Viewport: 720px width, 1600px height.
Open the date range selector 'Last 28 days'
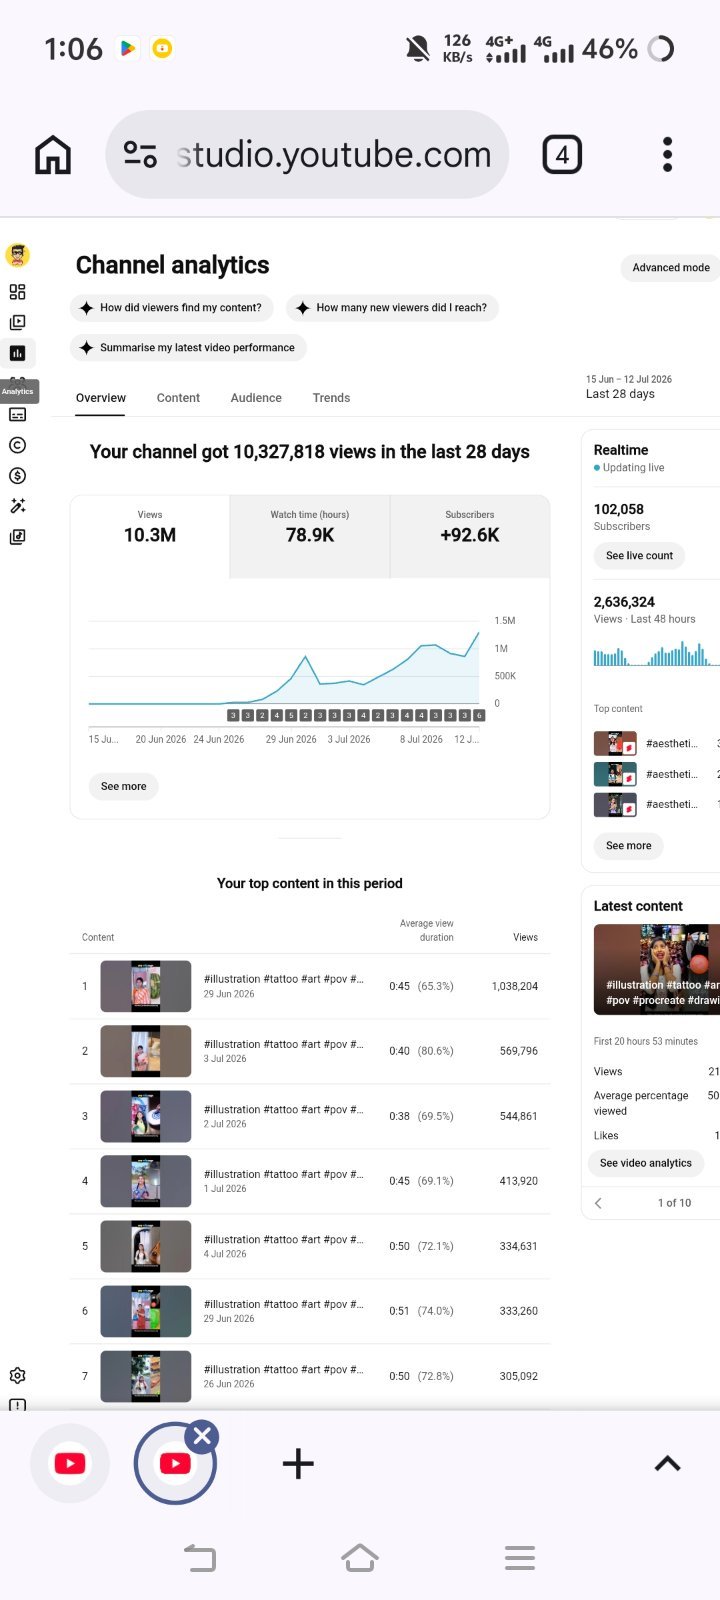click(x=629, y=387)
